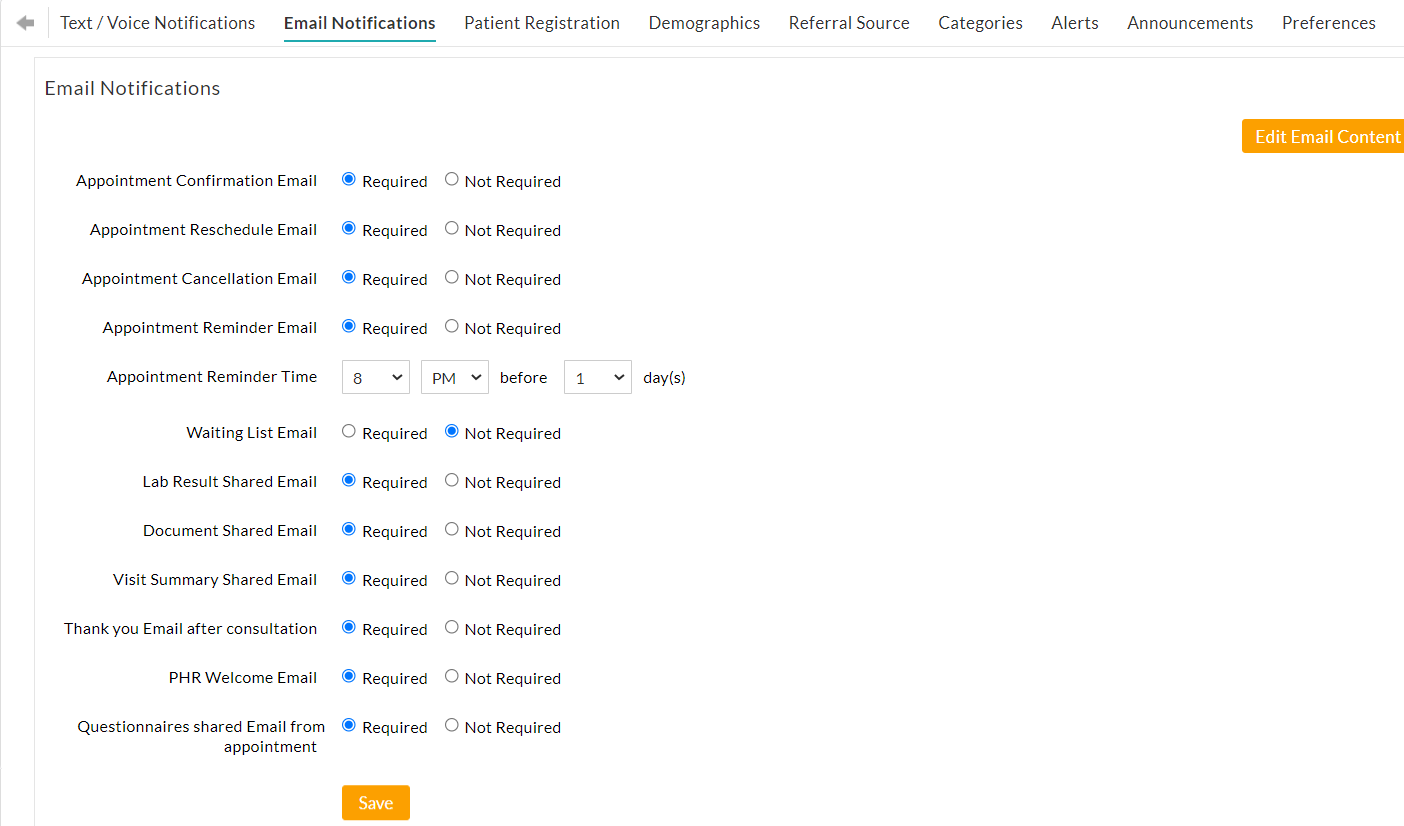This screenshot has height=826, width=1404.
Task: Set Lab Result Shared Email to Not Required
Action: 451,479
